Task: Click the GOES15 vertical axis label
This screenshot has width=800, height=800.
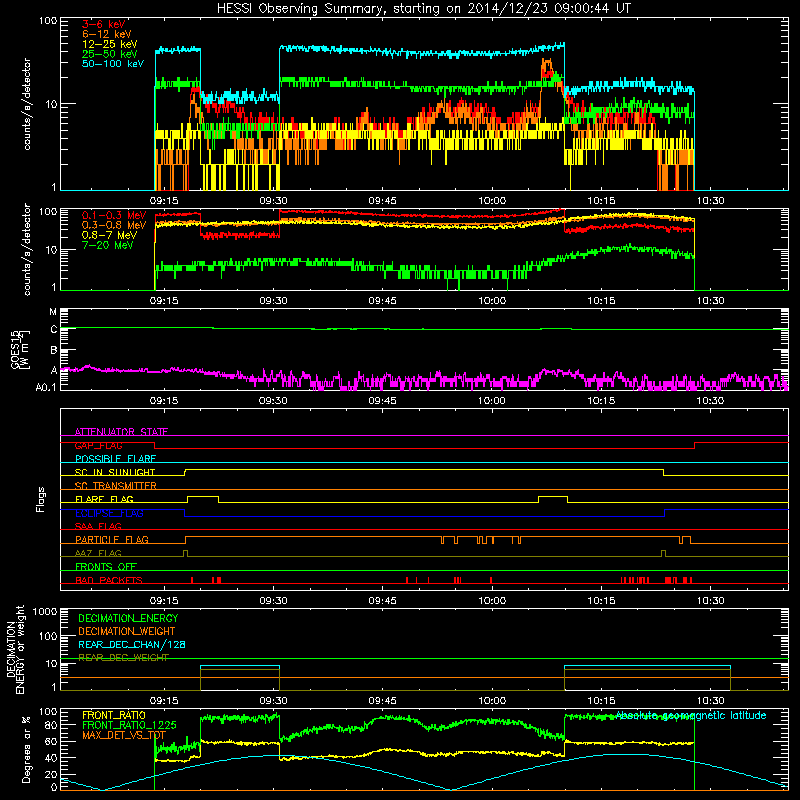Action: point(20,350)
